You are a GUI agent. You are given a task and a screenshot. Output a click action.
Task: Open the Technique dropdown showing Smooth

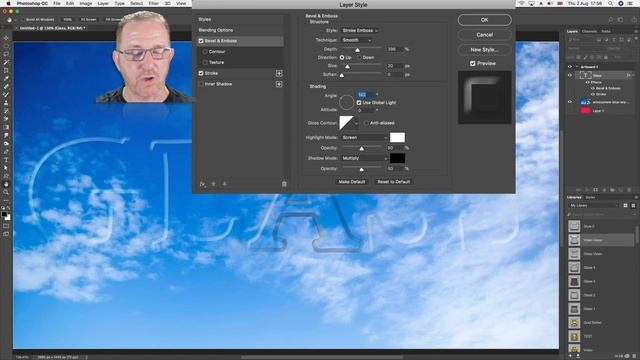[356, 40]
